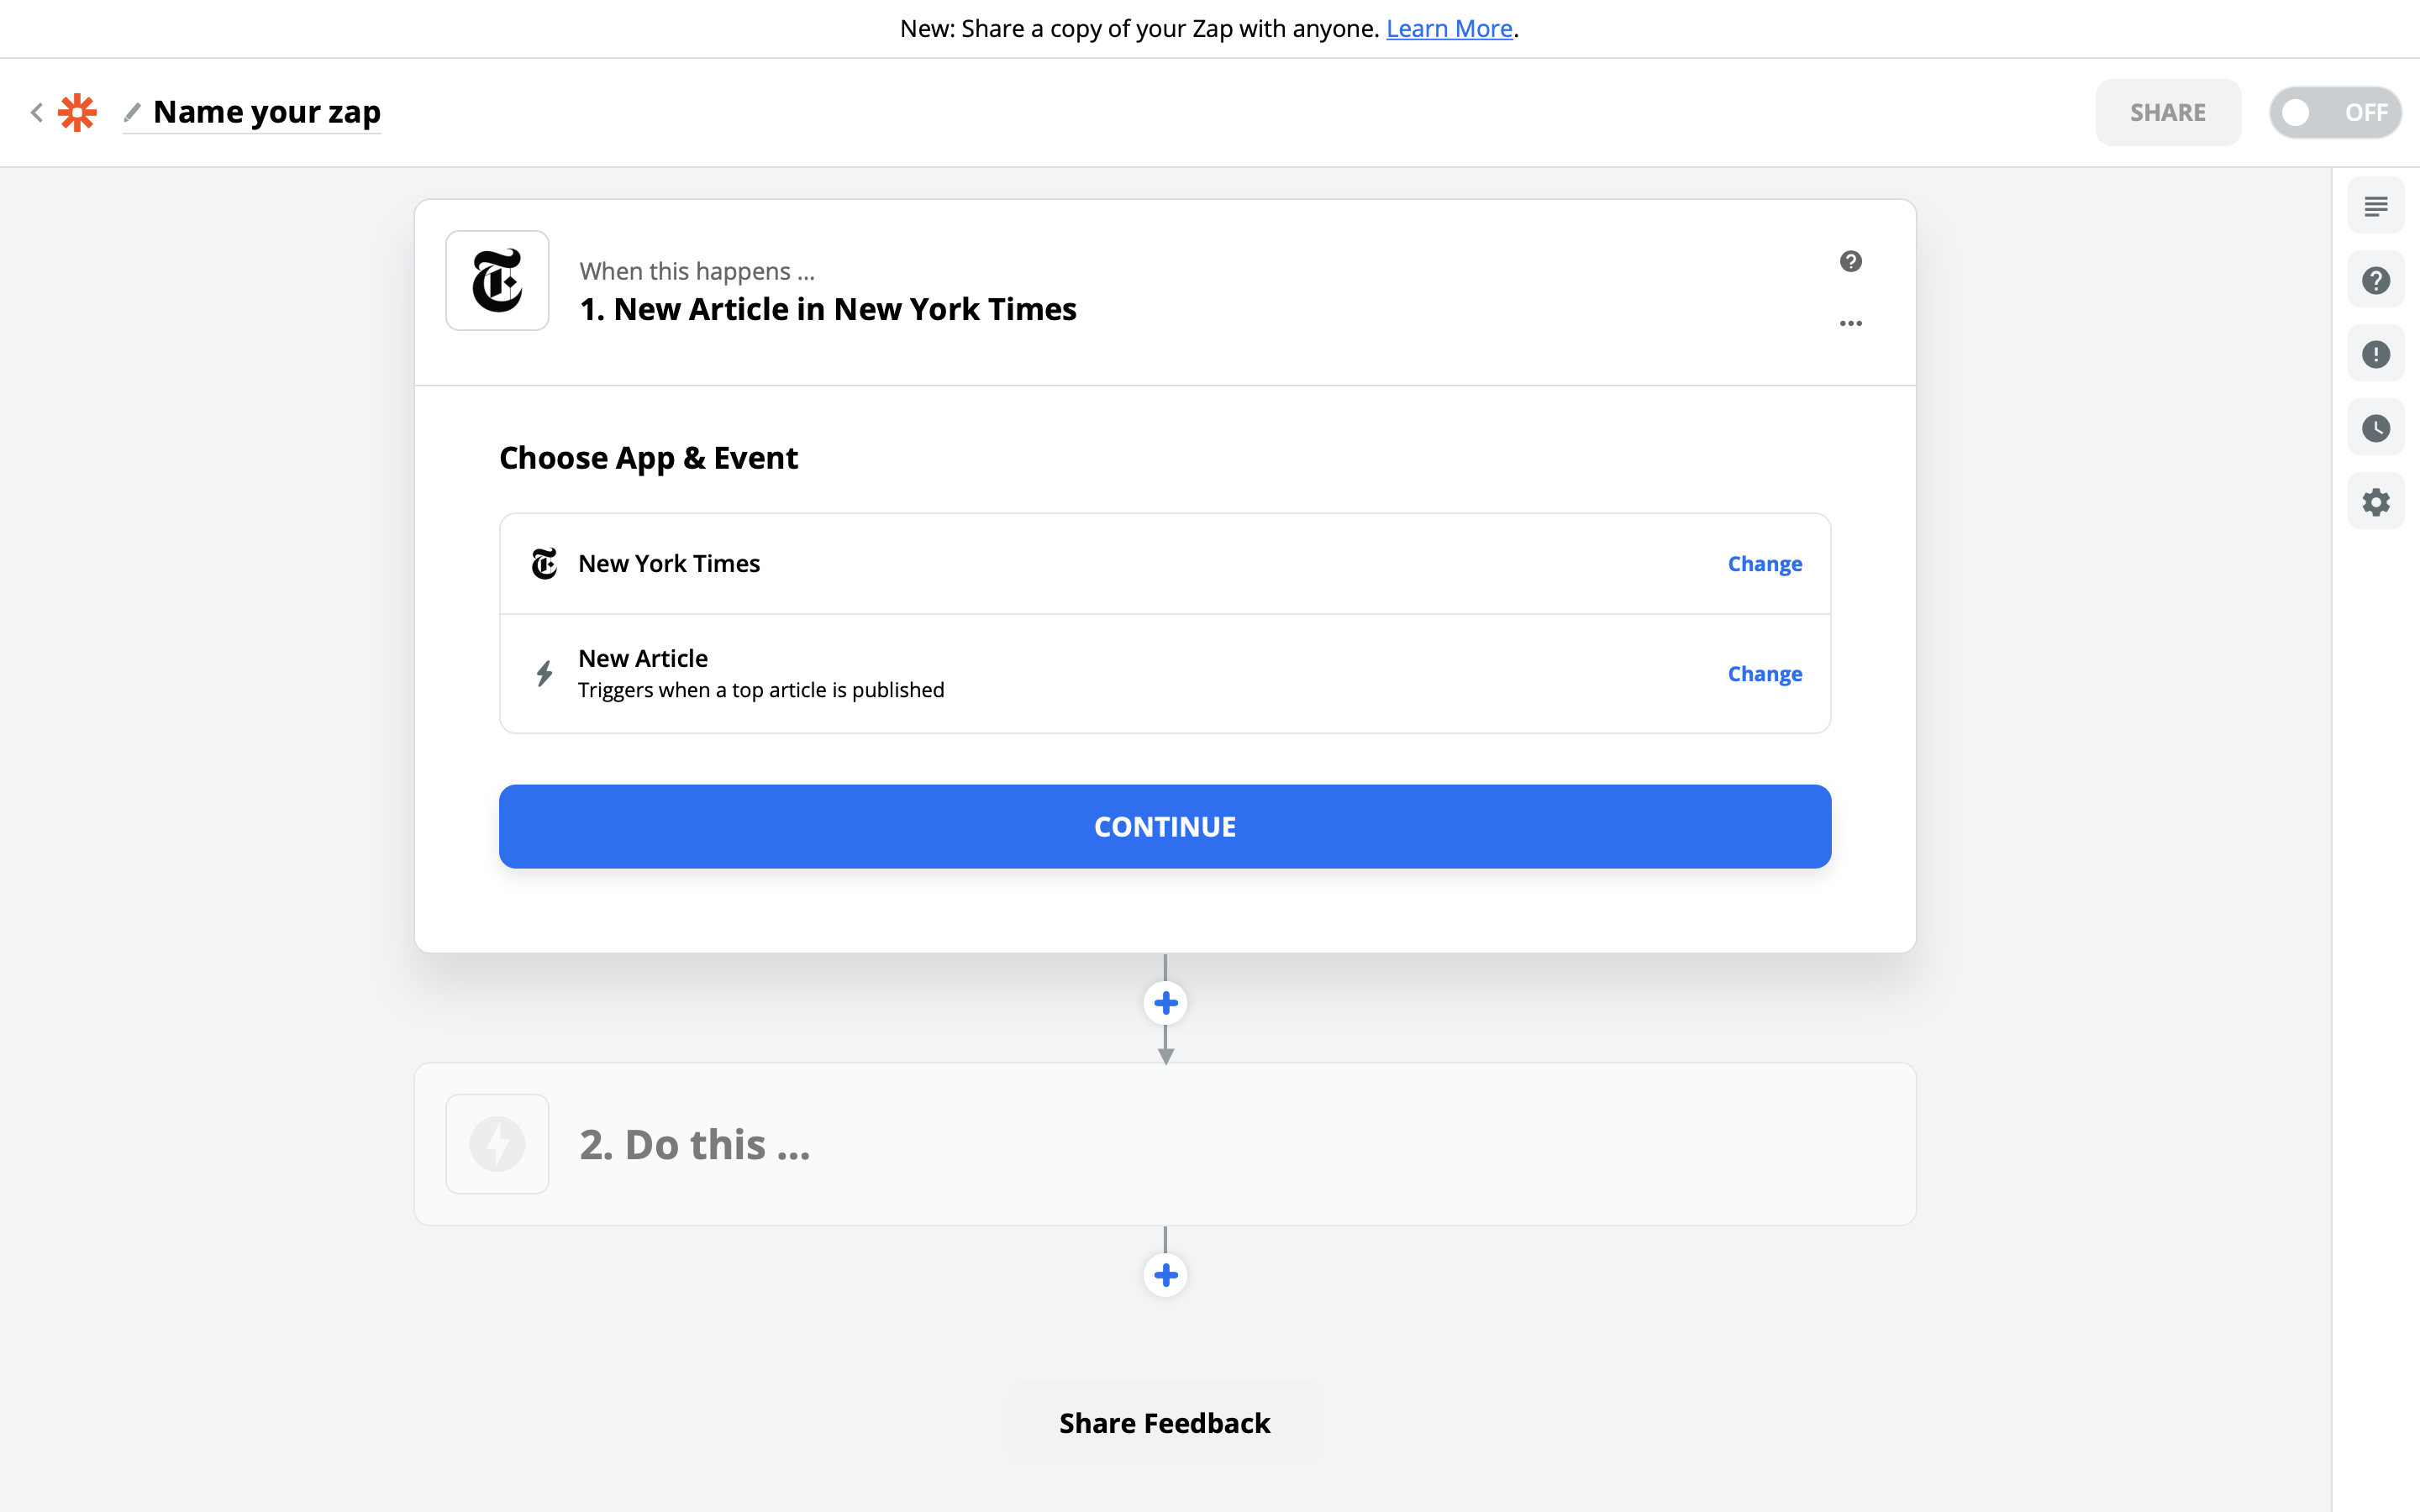Click the SHARE button
This screenshot has height=1512, width=2420.
click(2168, 112)
